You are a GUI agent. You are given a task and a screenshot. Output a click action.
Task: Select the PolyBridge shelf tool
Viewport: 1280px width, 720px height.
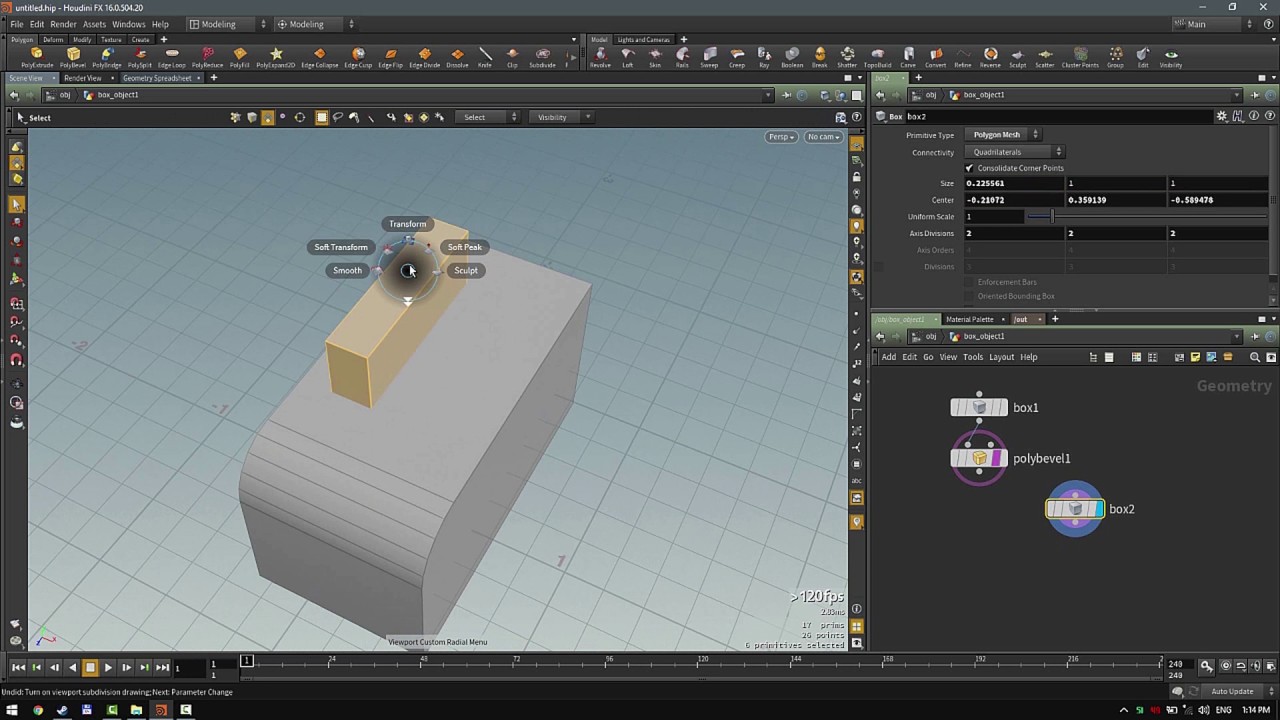pyautogui.click(x=106, y=57)
